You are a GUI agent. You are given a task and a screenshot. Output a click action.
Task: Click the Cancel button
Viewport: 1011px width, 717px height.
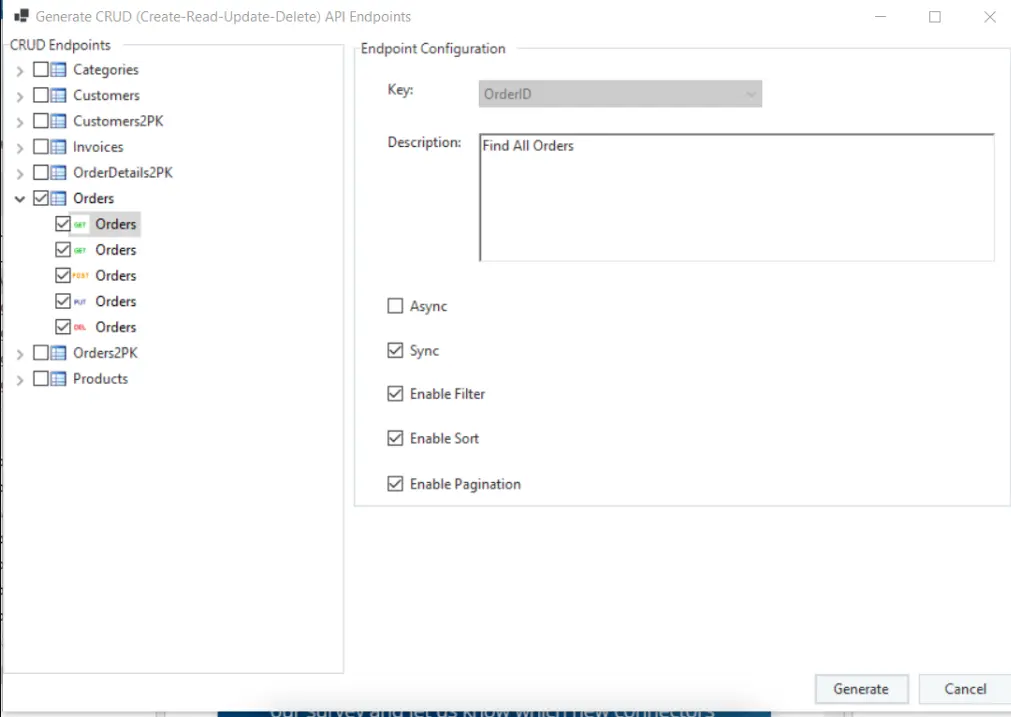pyautogui.click(x=964, y=689)
